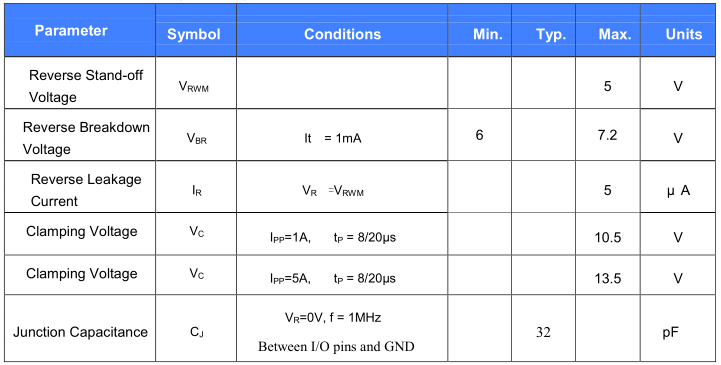Click the VRWM symbol cell
This screenshot has height=365, width=721.
[x=196, y=83]
